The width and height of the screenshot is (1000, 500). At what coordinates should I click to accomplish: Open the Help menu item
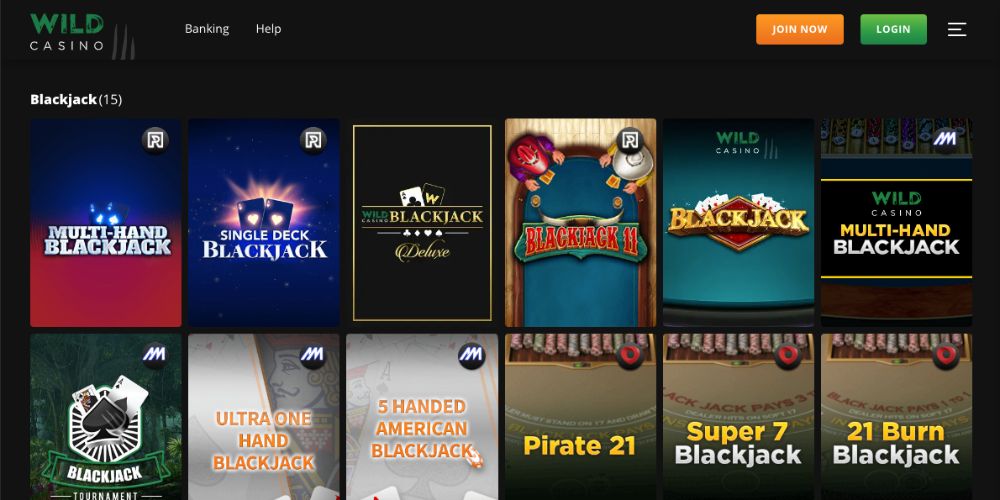[268, 29]
